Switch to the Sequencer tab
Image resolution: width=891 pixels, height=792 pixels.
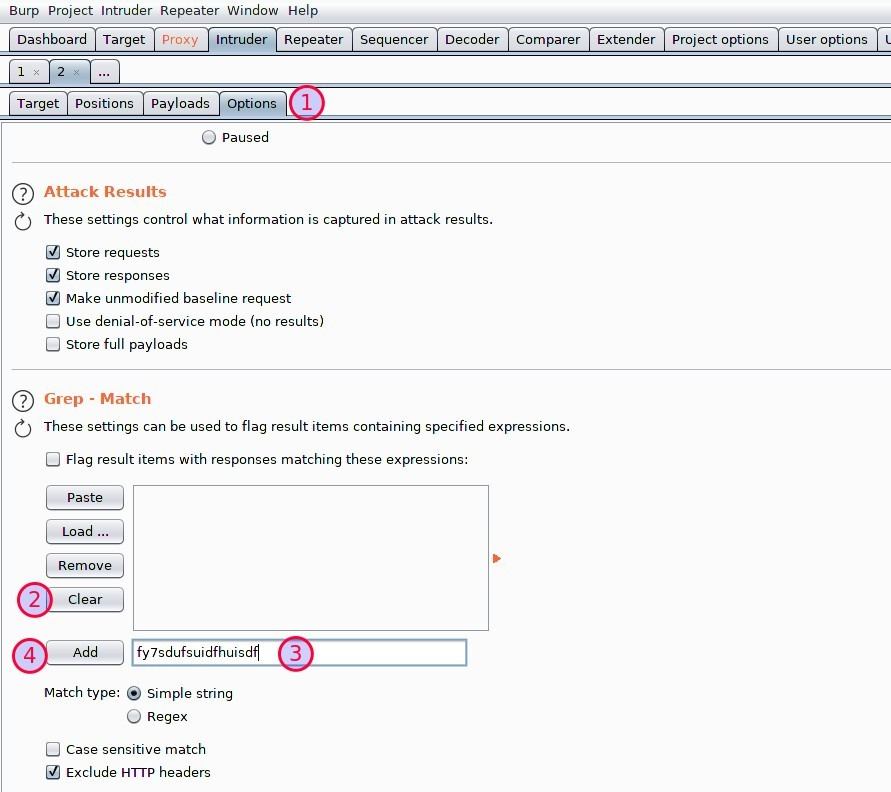[394, 40]
